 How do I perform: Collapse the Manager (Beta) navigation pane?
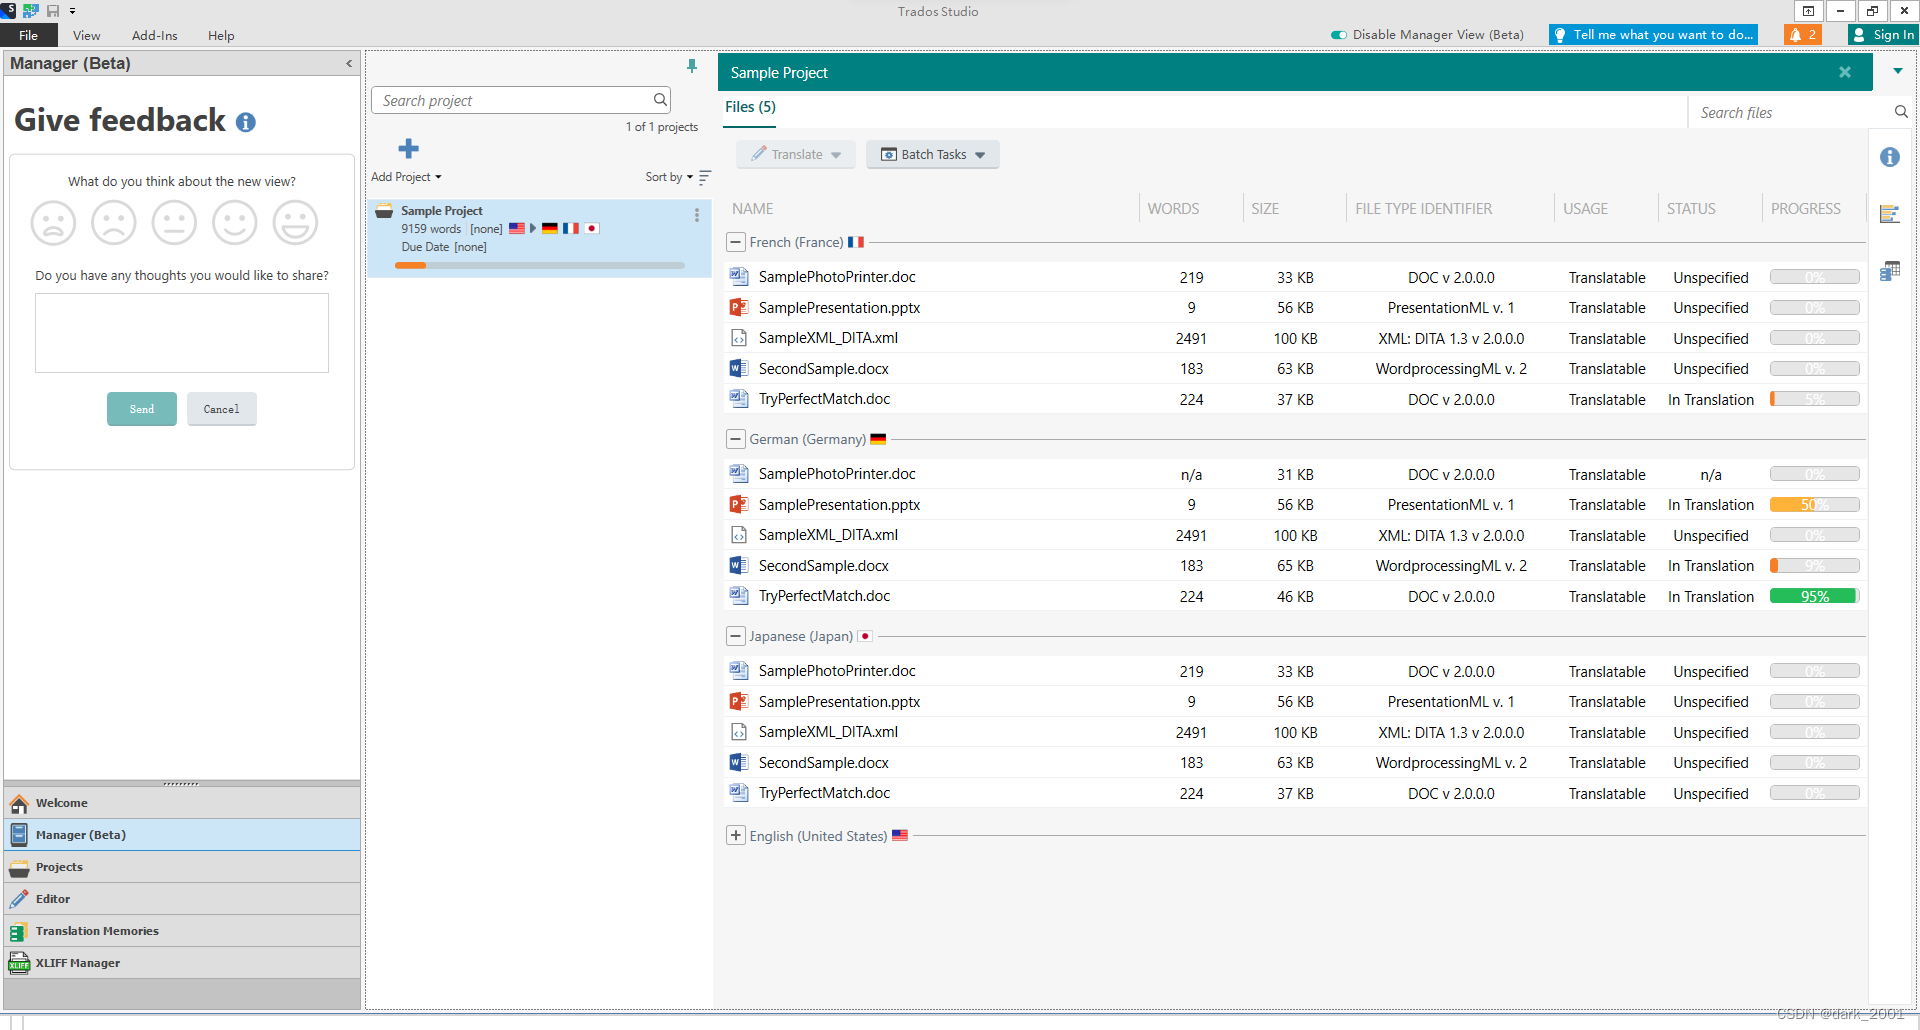349,63
